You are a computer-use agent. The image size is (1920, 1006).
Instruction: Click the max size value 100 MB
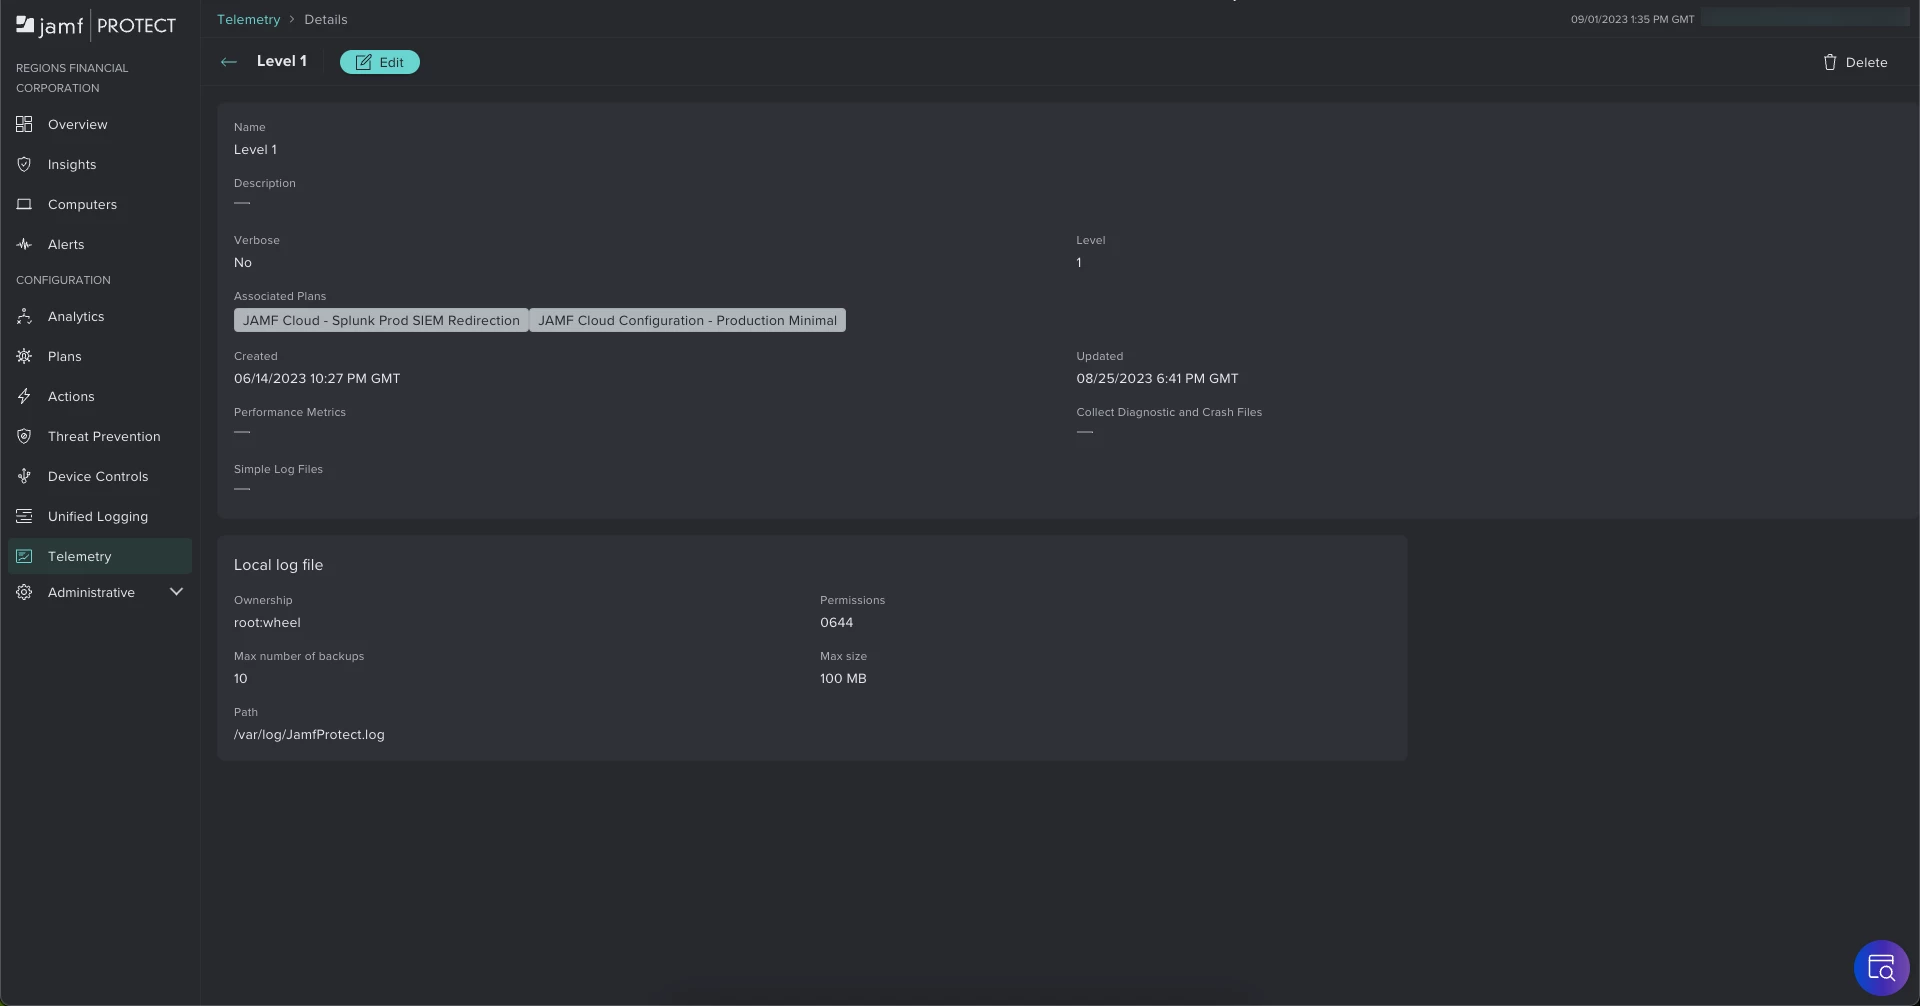[x=843, y=678]
